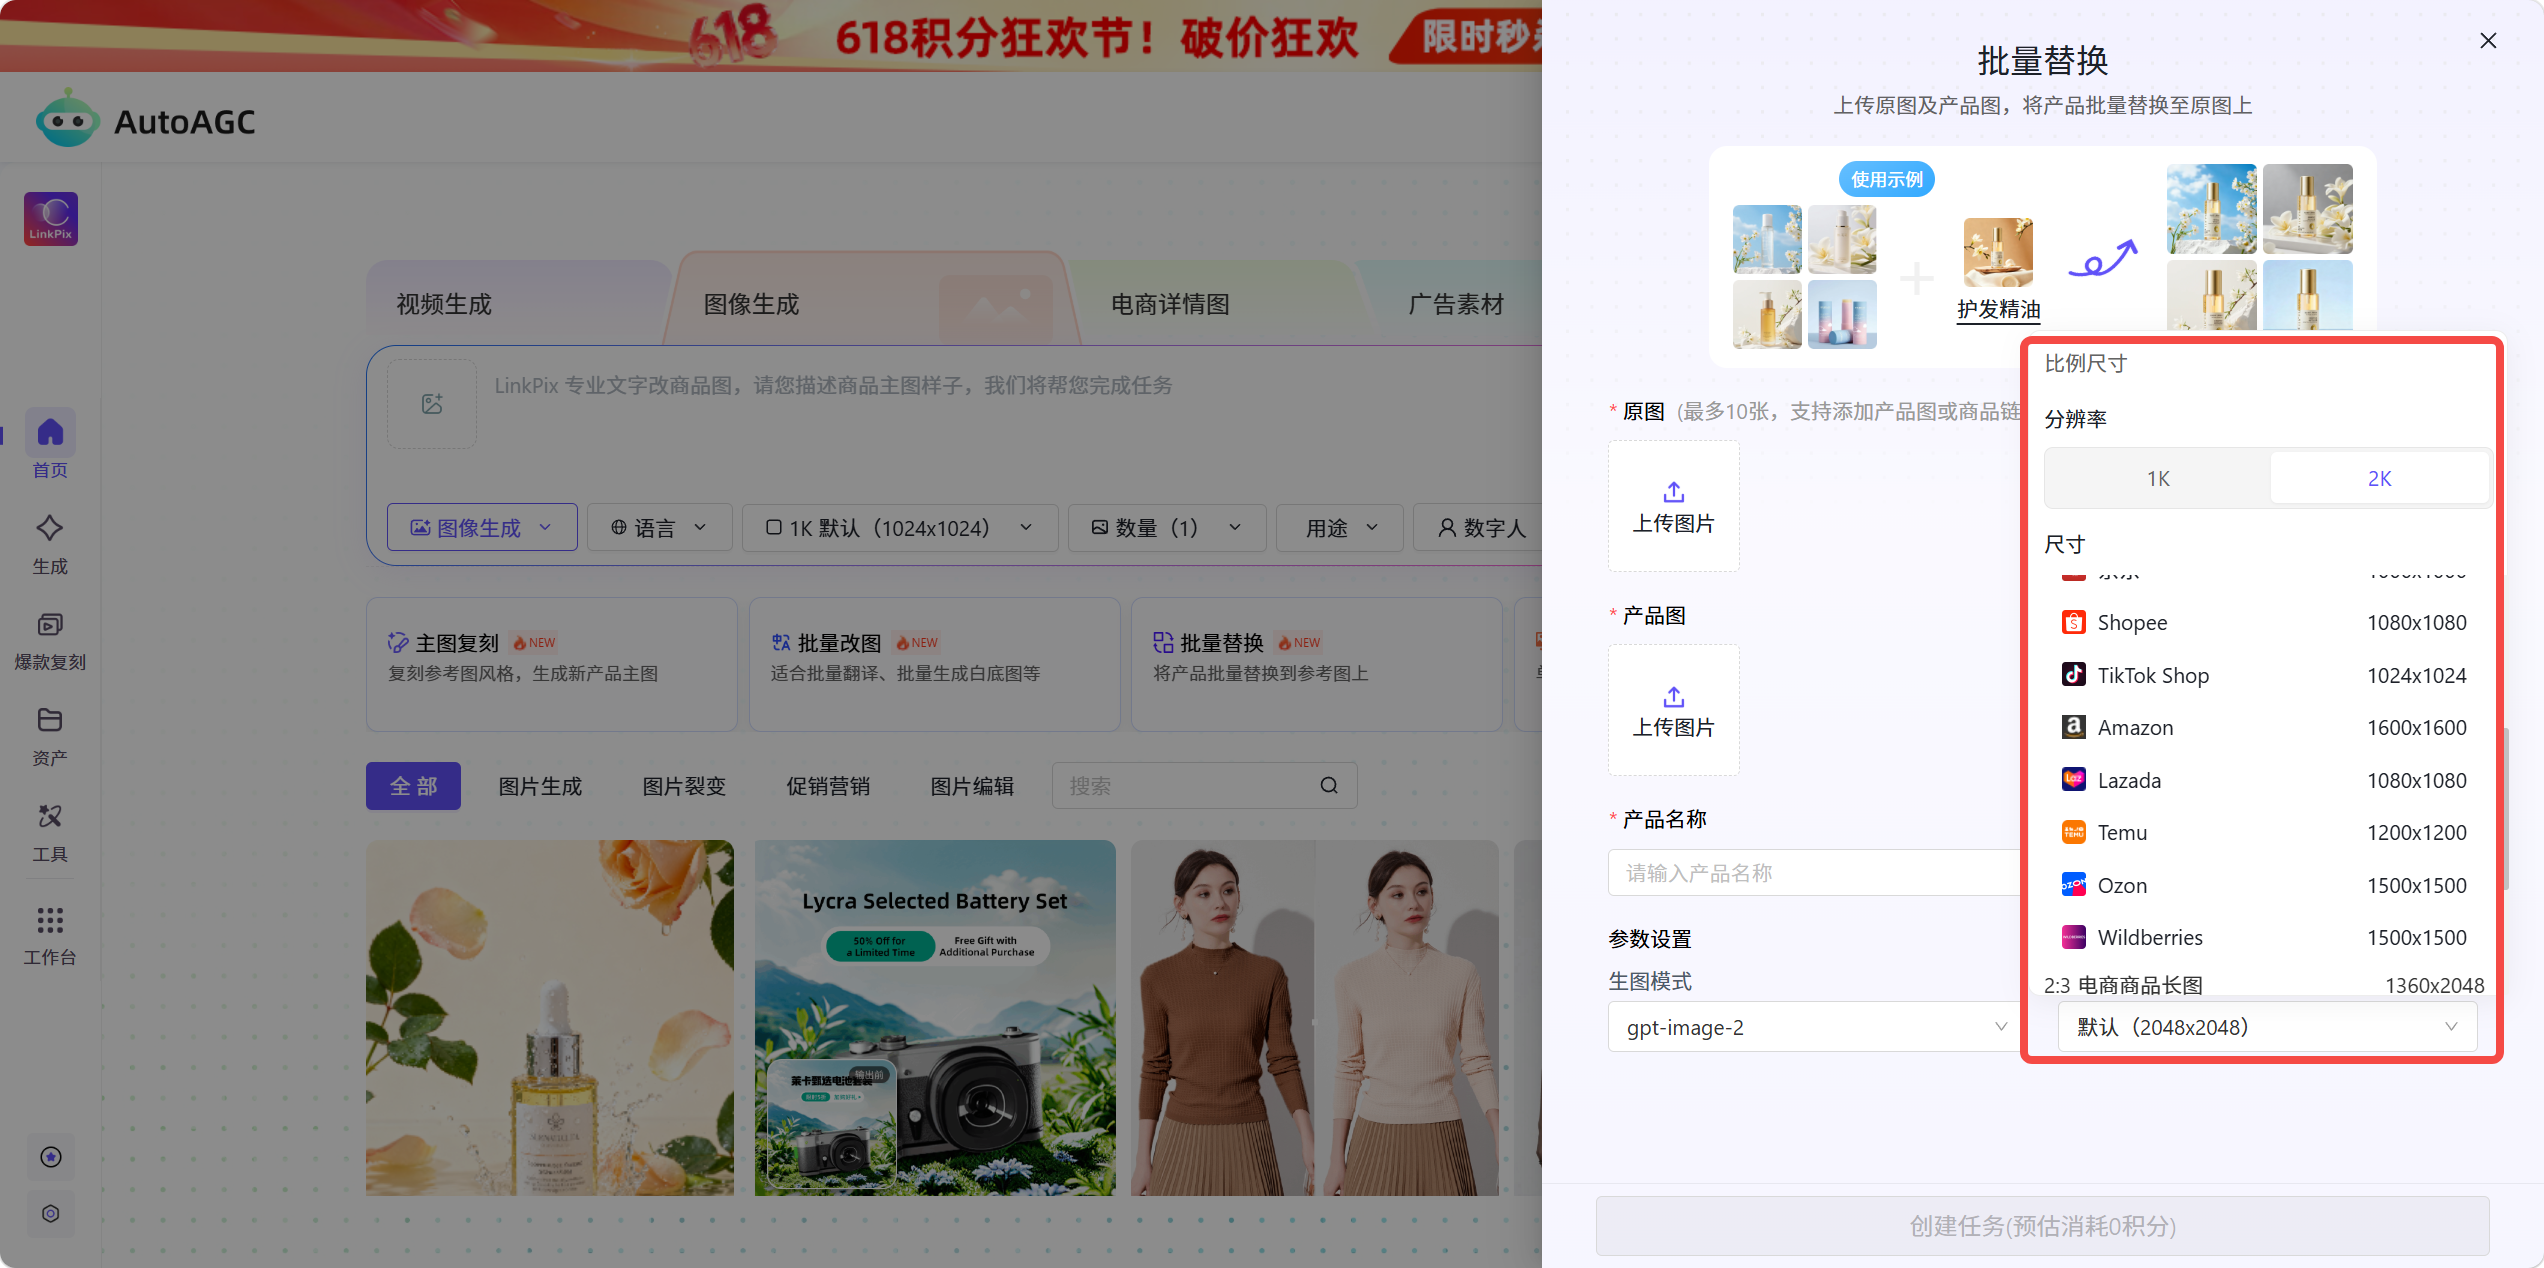Click the Lazada platform icon

tap(2074, 780)
